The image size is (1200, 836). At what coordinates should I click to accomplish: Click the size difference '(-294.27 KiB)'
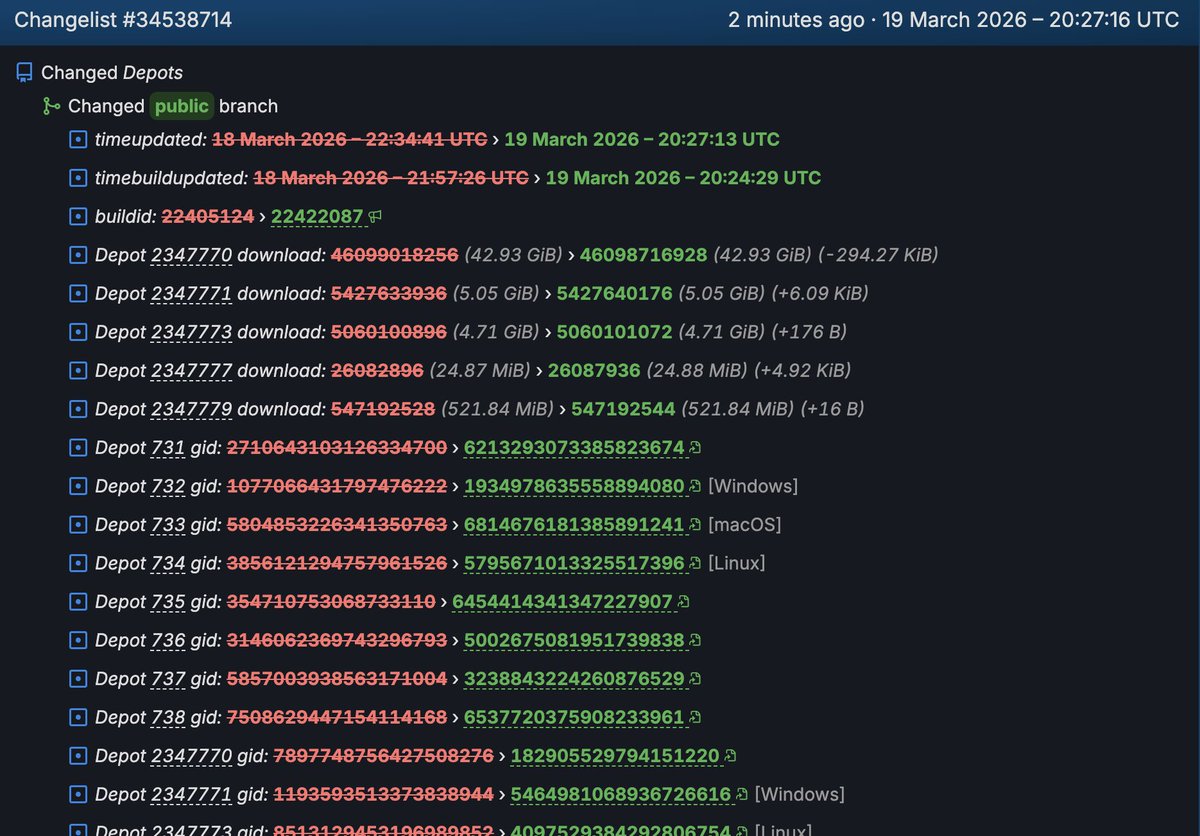coord(878,255)
